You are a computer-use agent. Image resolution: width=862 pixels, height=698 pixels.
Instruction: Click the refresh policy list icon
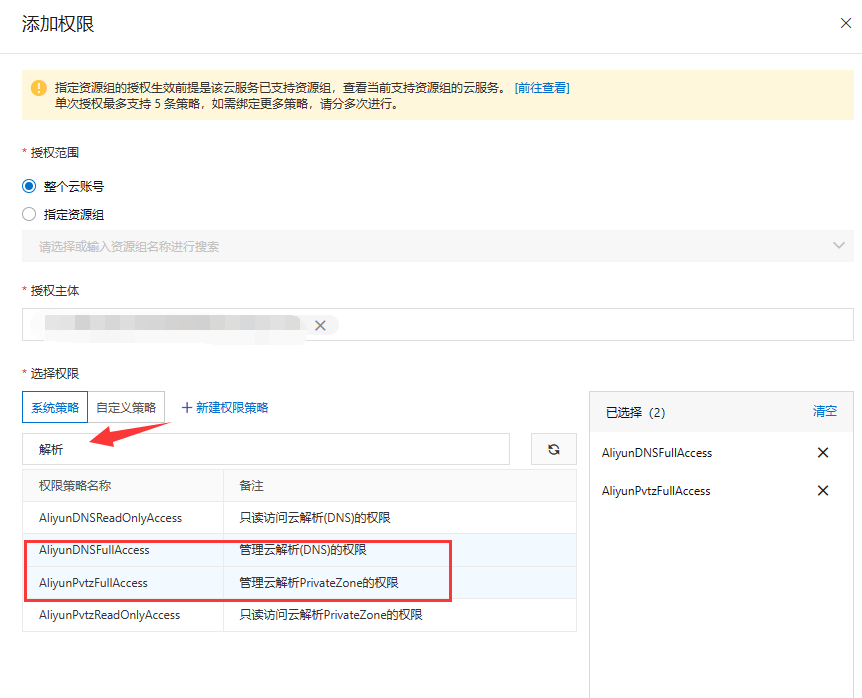(553, 450)
